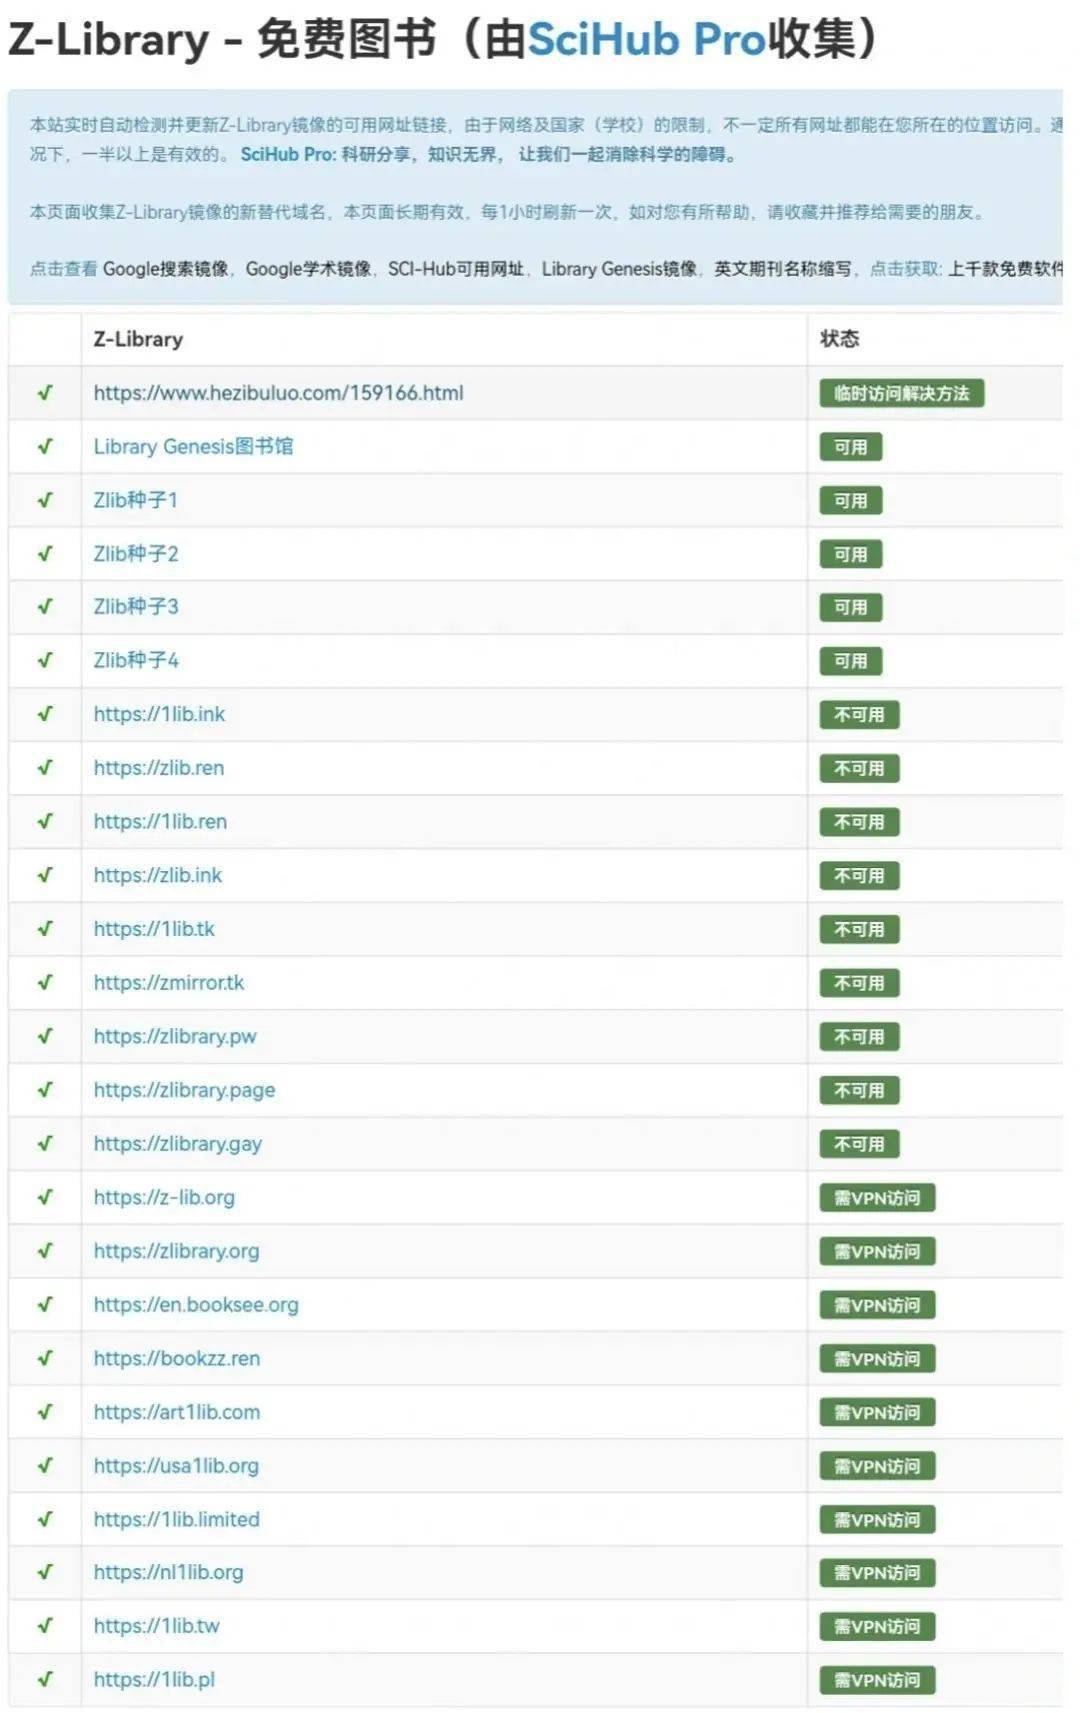
Task: Open the Library Genesis图书馆 link
Action: 193,446
